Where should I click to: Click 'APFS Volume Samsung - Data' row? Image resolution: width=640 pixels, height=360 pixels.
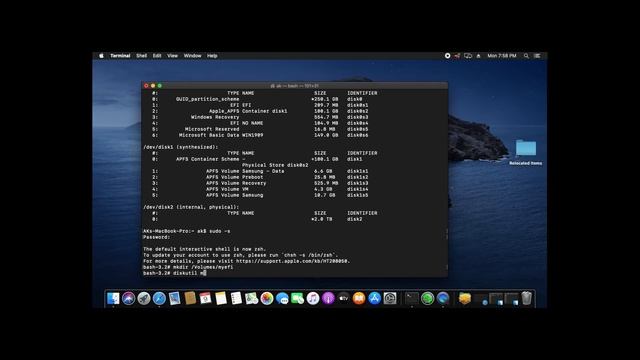pyautogui.click(x=260, y=171)
